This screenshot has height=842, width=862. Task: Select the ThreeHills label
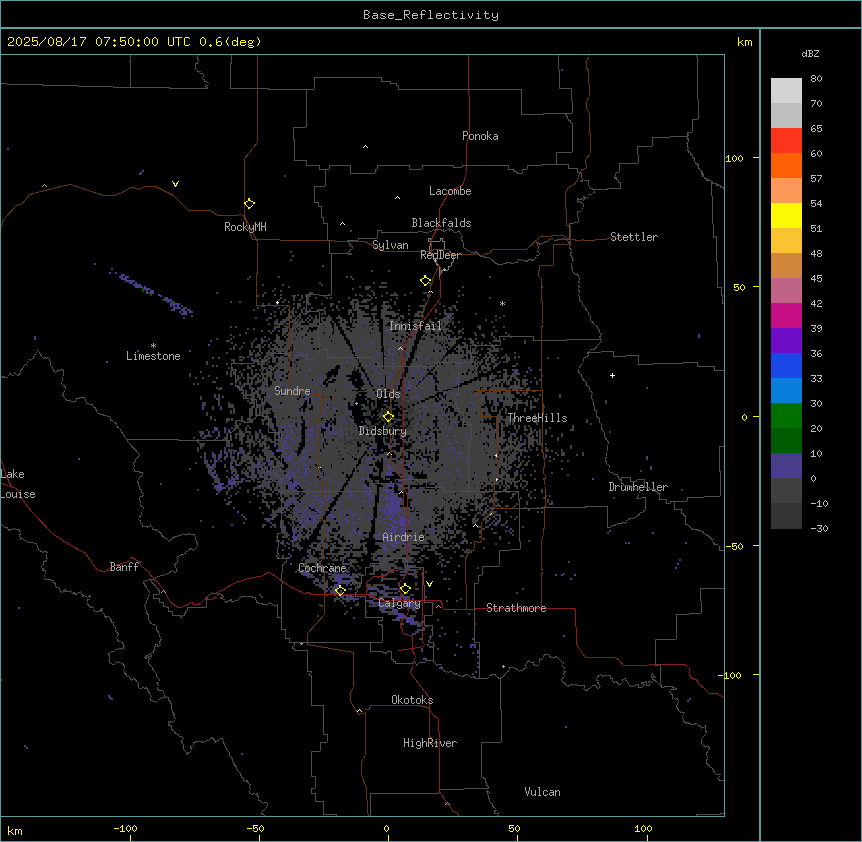click(x=537, y=418)
